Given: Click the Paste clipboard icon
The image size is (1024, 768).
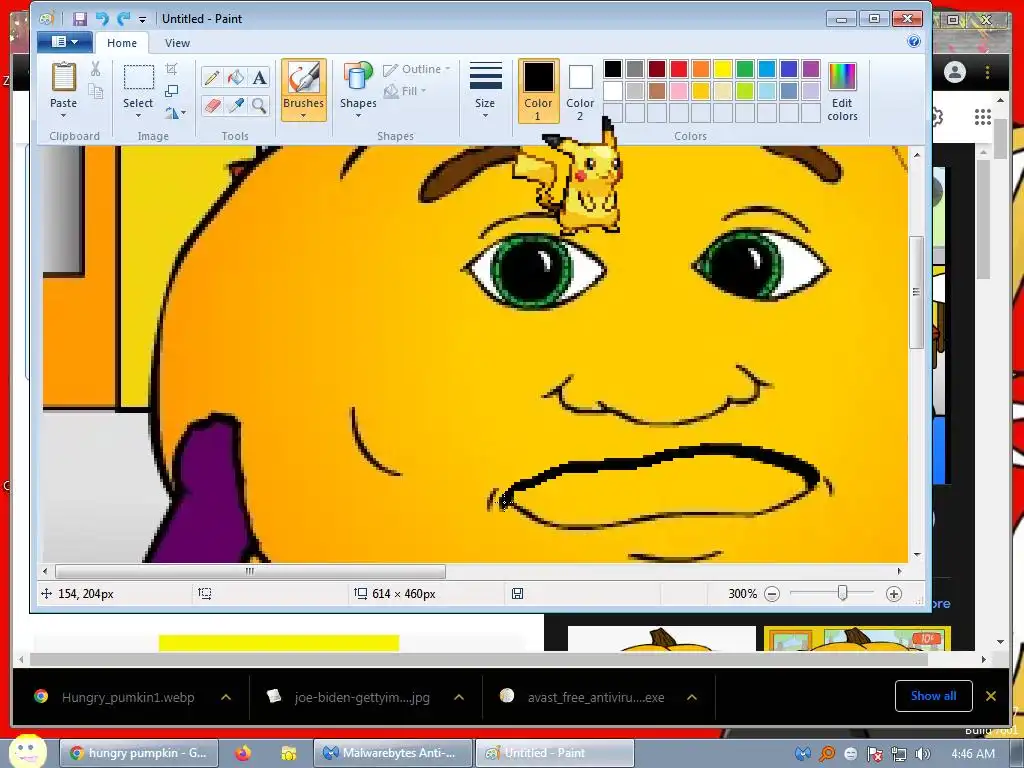Looking at the screenshot, I should (63, 77).
